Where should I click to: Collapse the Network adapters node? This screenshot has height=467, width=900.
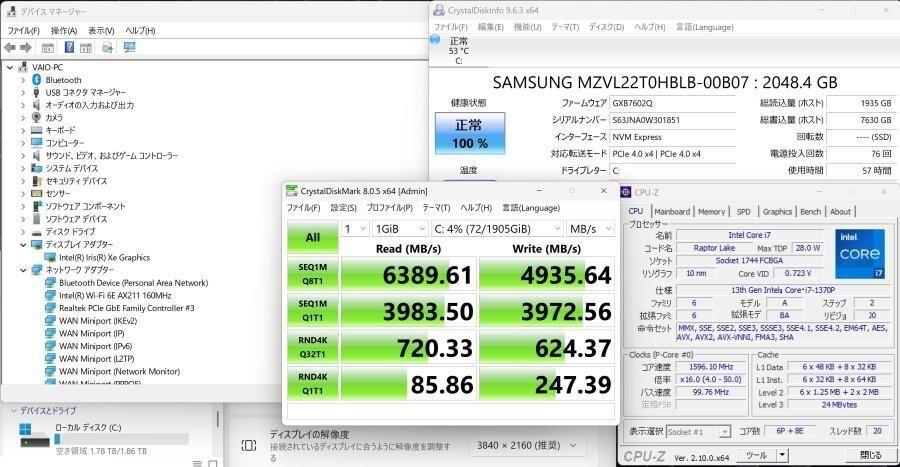point(23,270)
